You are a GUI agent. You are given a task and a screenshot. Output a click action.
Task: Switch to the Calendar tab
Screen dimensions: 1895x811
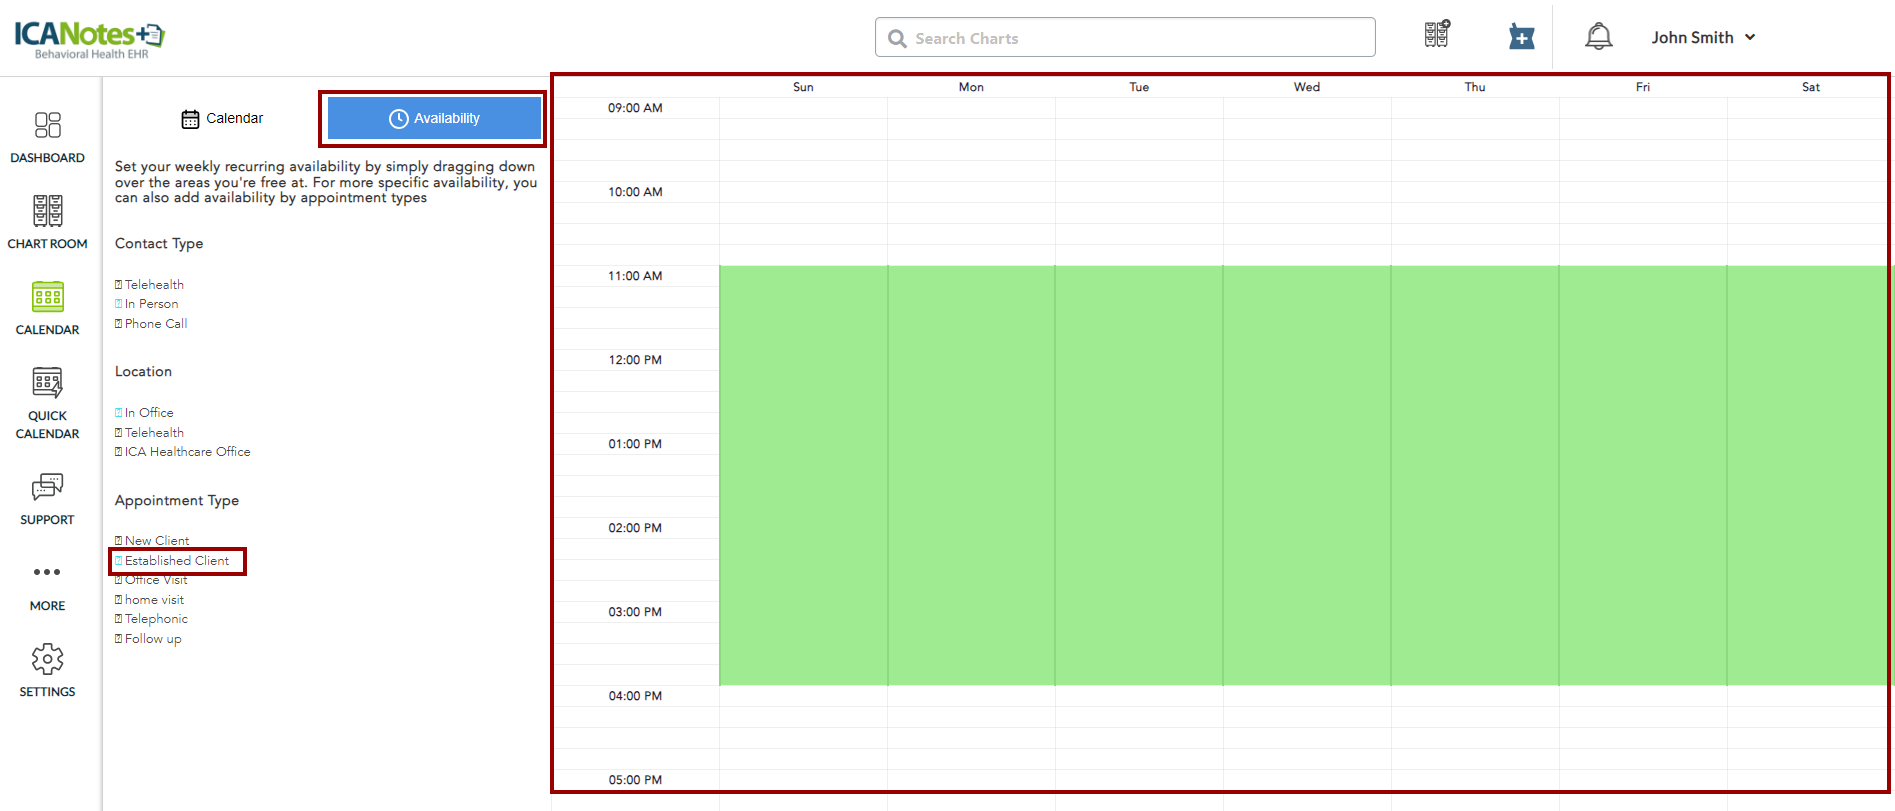(222, 118)
